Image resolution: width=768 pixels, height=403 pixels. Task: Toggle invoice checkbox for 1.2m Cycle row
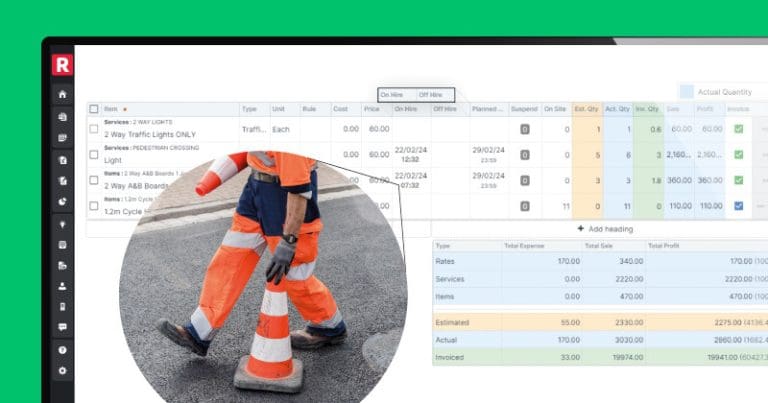[x=739, y=206]
